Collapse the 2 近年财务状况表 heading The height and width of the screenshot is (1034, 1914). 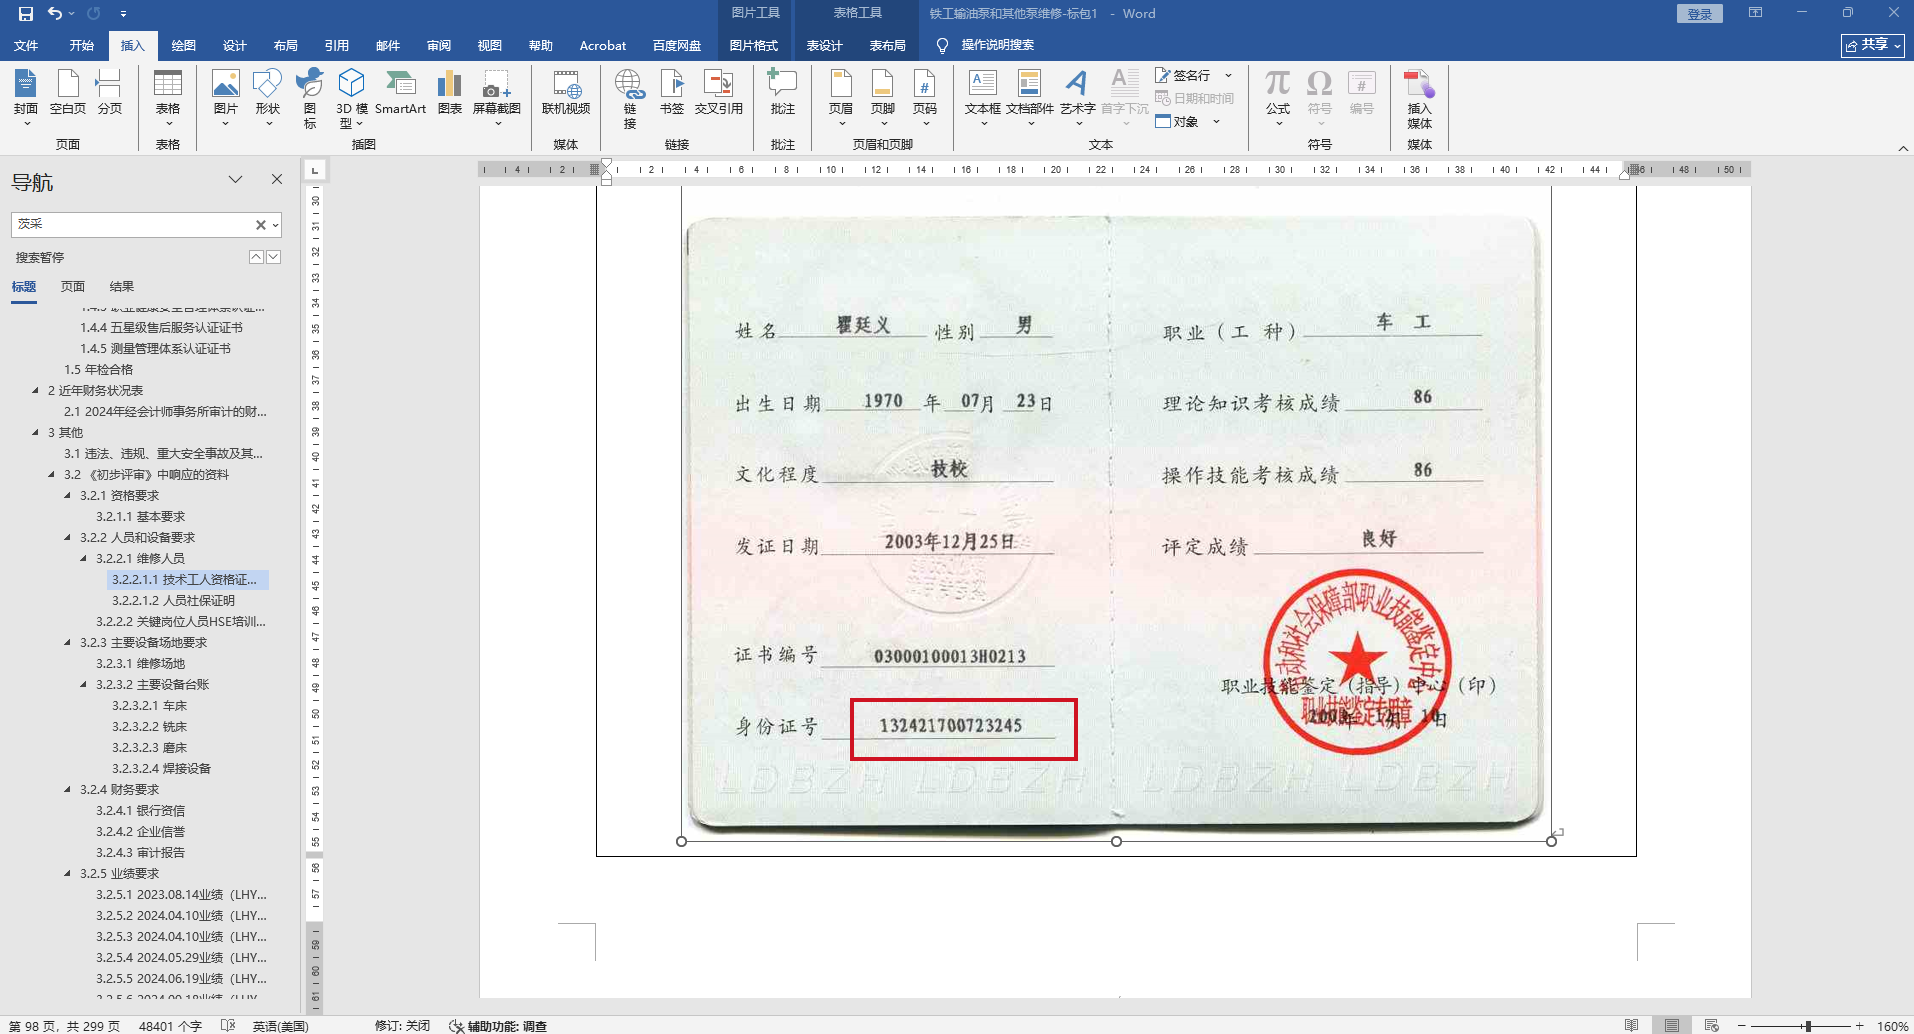35,390
